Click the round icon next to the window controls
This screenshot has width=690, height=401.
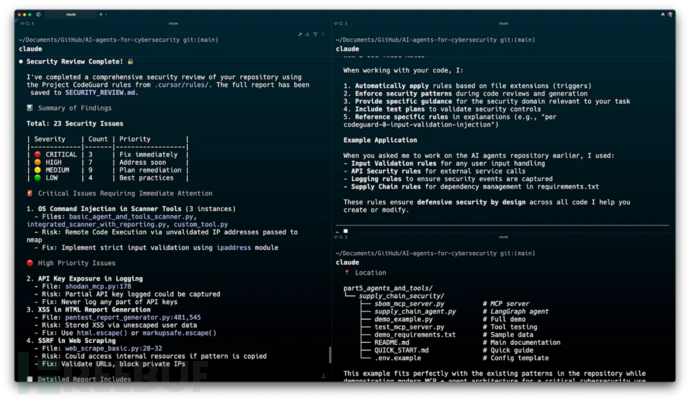click(39, 15)
